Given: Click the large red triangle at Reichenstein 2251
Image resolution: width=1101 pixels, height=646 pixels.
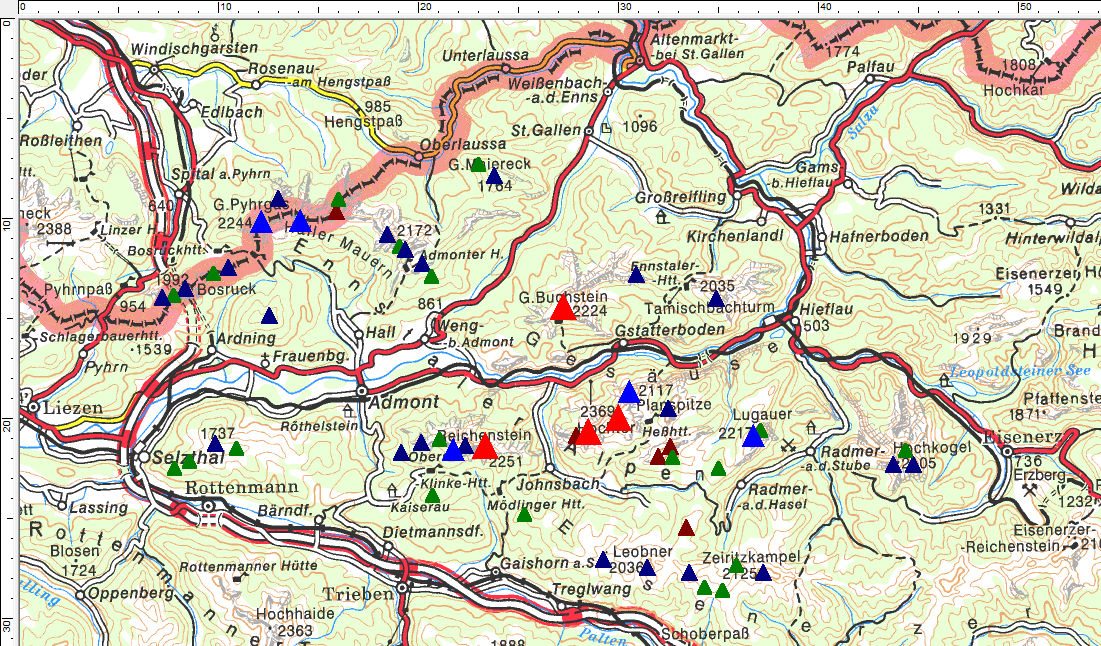Looking at the screenshot, I should tap(484, 446).
